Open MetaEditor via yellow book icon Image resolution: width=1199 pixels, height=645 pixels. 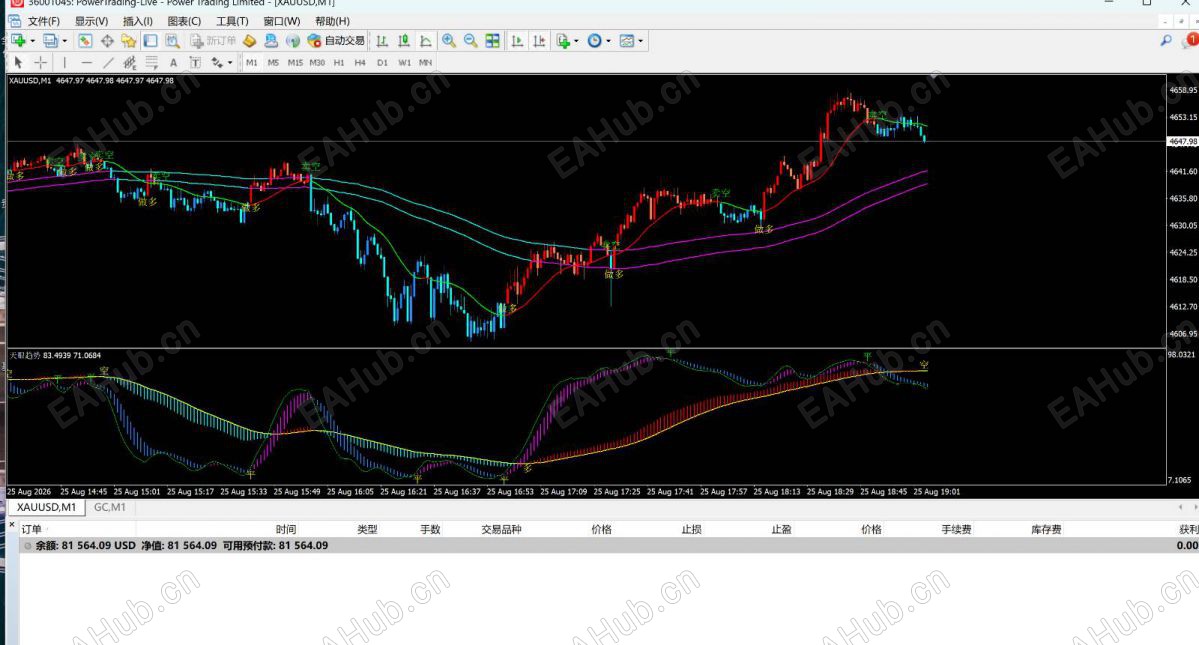tap(249, 41)
